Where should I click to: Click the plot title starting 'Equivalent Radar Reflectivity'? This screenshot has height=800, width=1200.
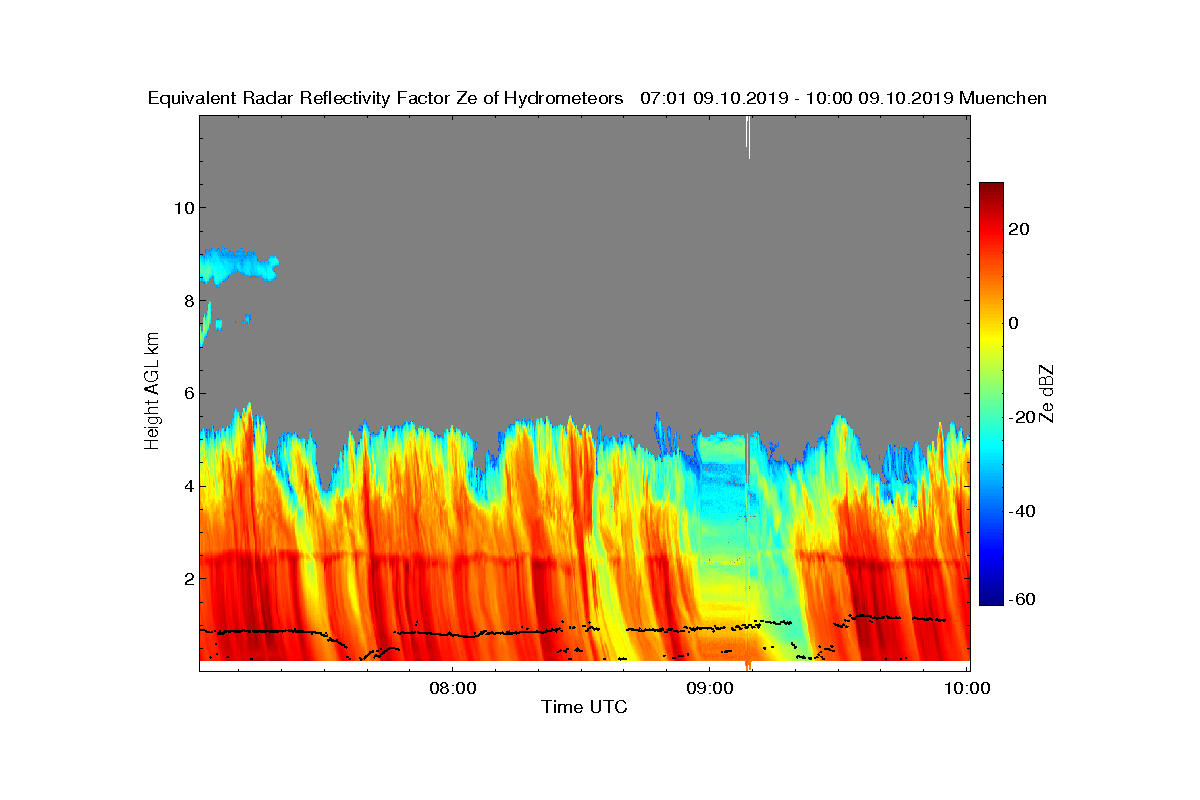click(x=597, y=98)
